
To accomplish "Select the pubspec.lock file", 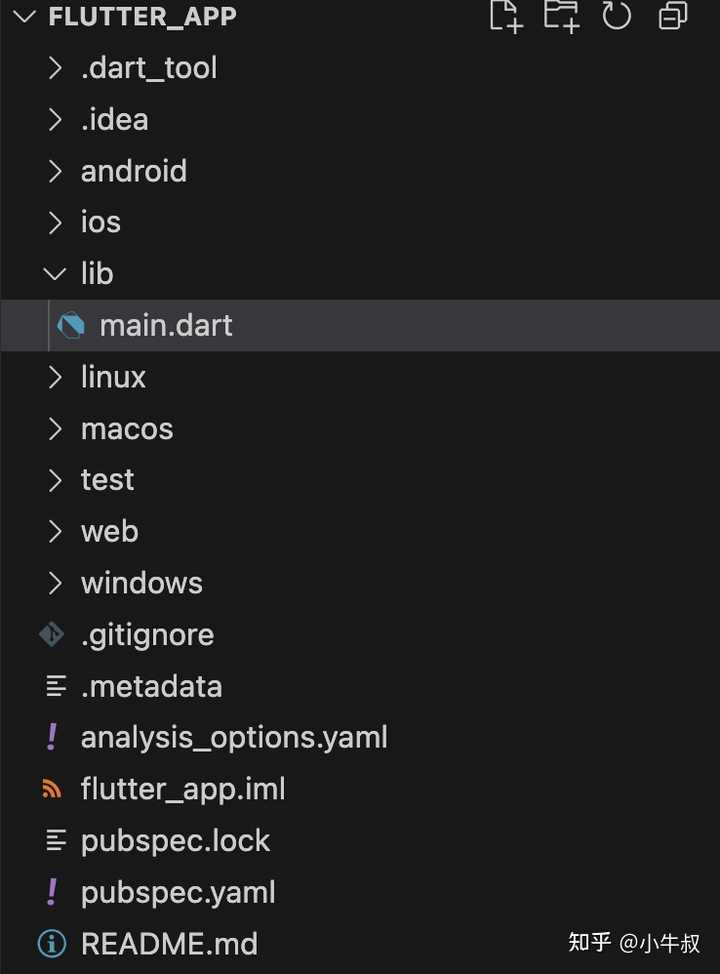I will point(176,841).
